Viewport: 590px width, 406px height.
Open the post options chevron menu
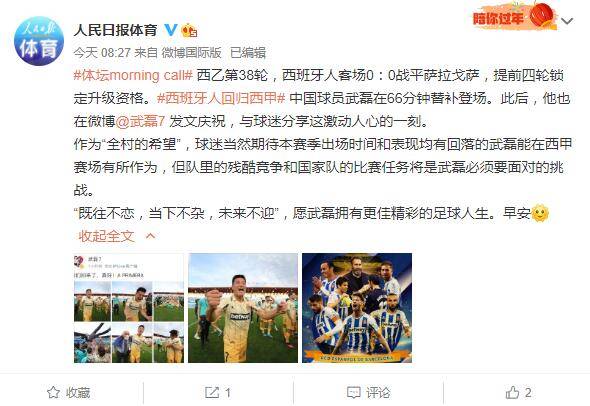pyautogui.click(x=567, y=21)
